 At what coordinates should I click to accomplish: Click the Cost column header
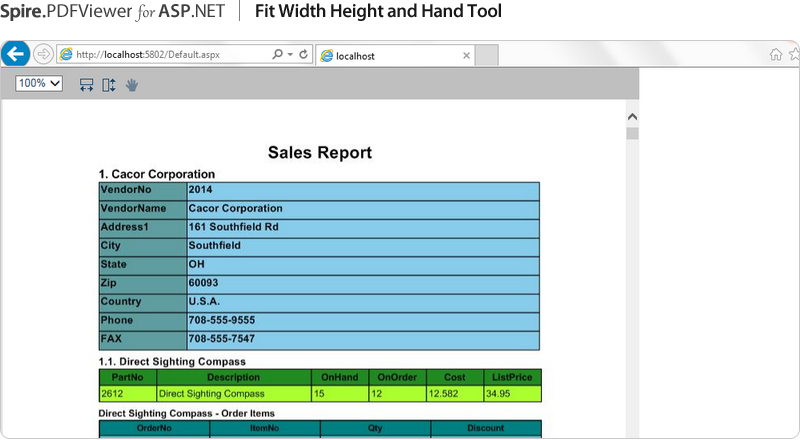(455, 377)
